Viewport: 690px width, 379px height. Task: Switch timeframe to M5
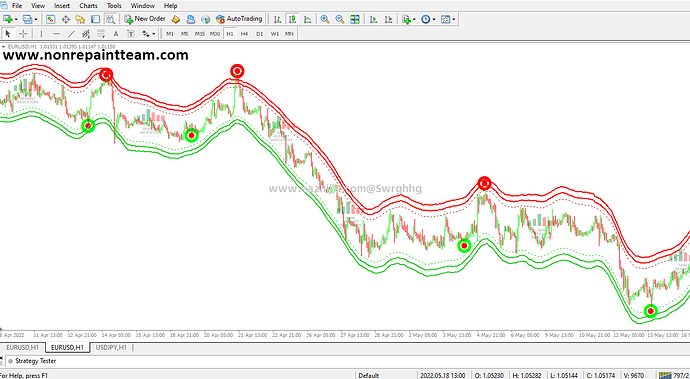point(185,33)
